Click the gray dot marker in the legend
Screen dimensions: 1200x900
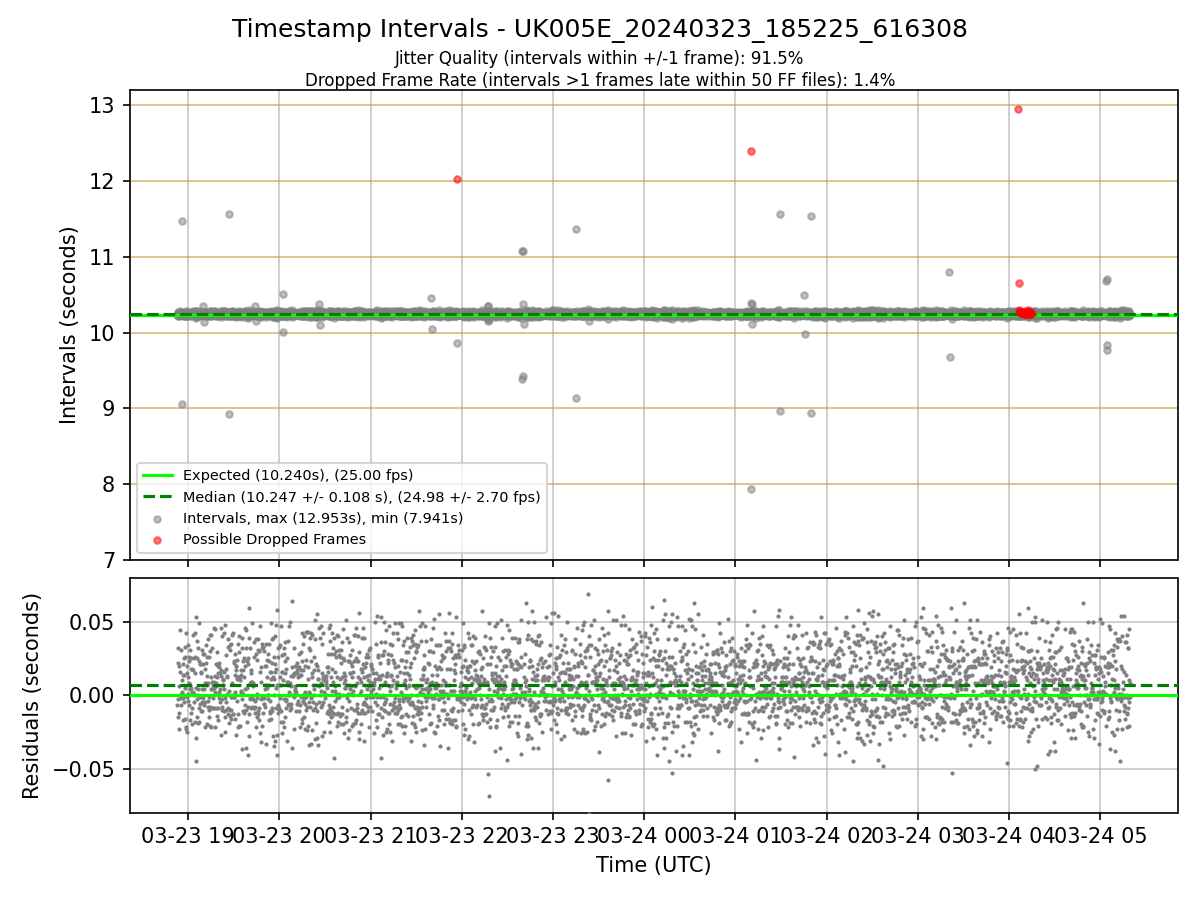click(158, 518)
